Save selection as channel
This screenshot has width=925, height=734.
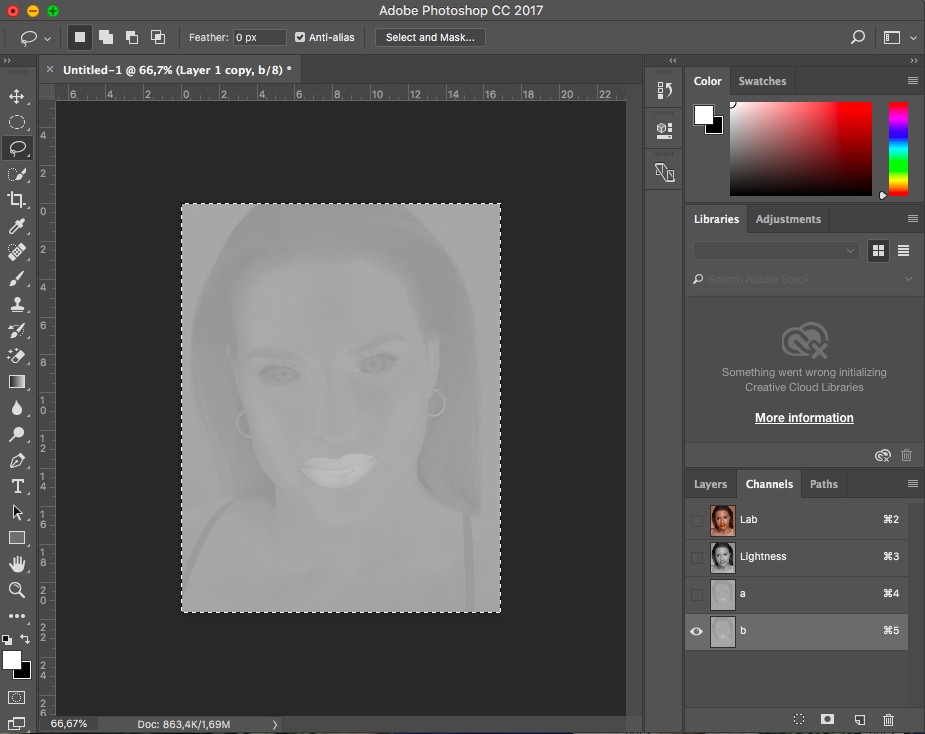pyautogui.click(x=828, y=719)
